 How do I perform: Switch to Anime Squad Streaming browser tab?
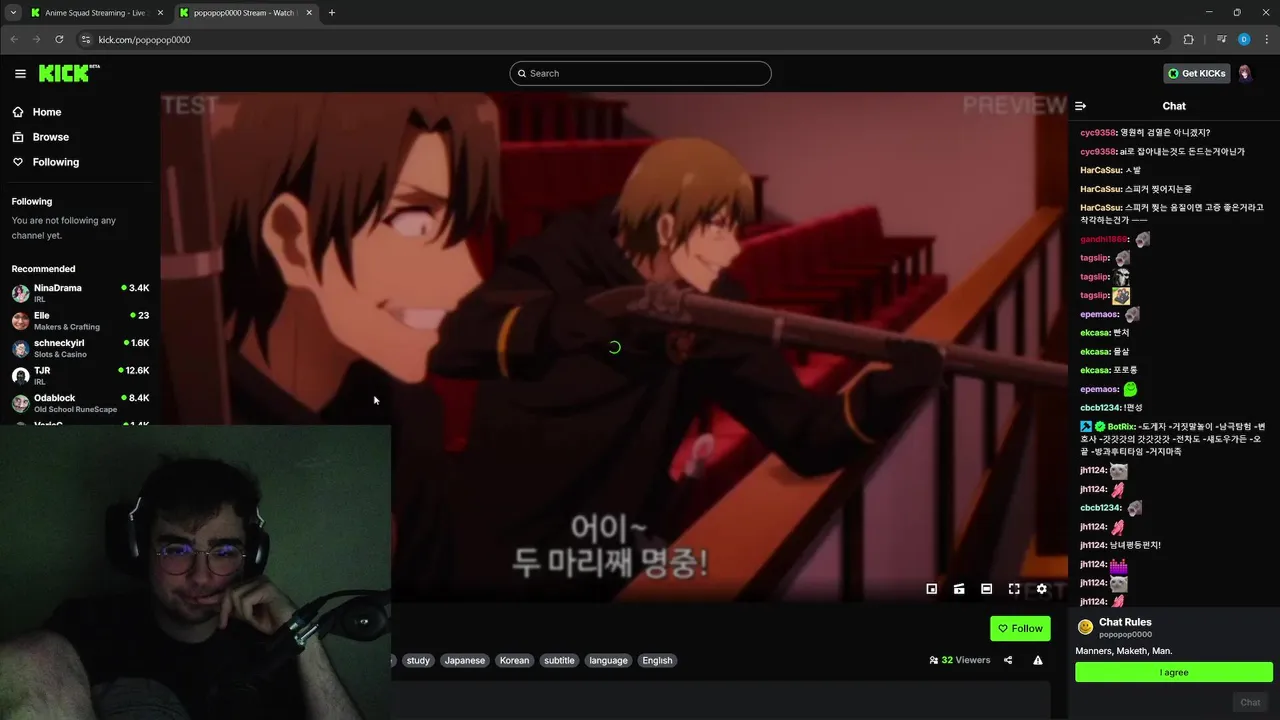tap(95, 13)
